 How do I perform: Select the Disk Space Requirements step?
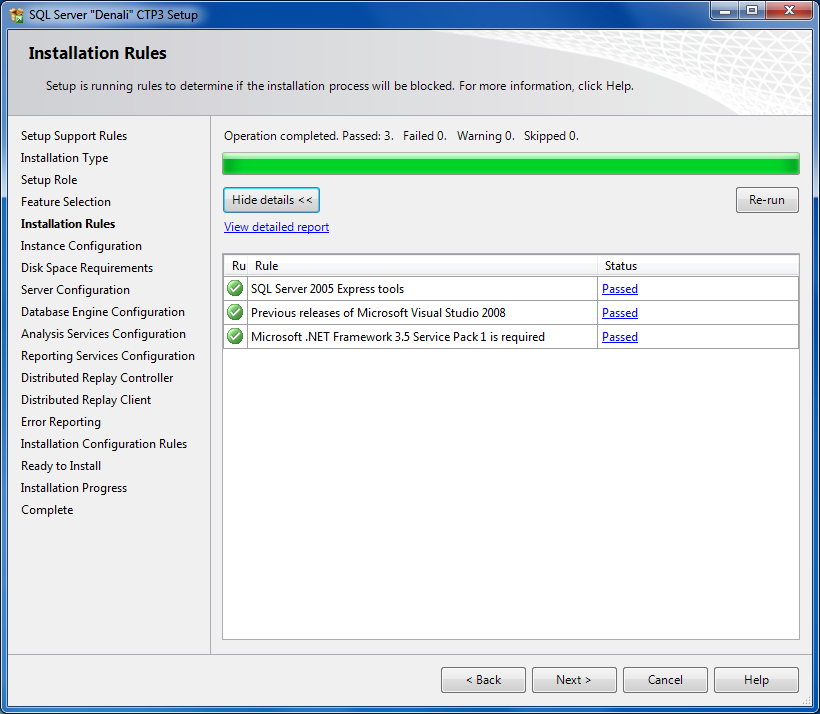(x=87, y=268)
